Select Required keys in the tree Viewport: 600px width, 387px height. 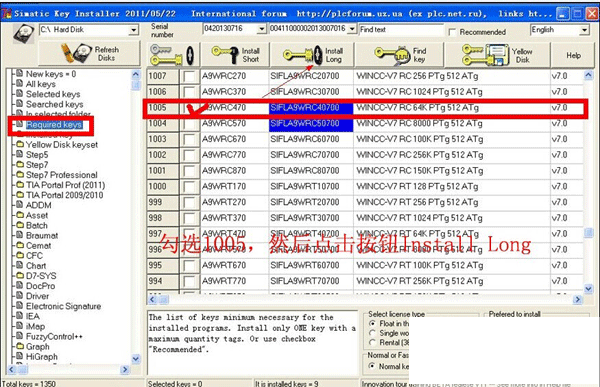[54, 125]
